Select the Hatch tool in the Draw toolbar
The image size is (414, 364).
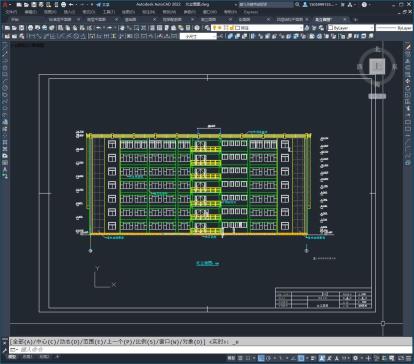[5, 142]
